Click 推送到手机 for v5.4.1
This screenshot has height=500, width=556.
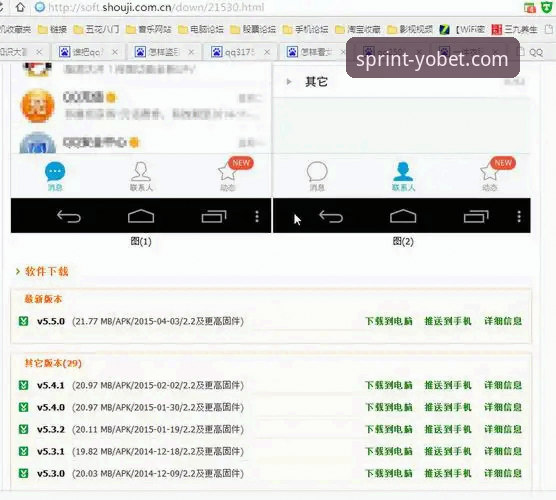point(448,385)
